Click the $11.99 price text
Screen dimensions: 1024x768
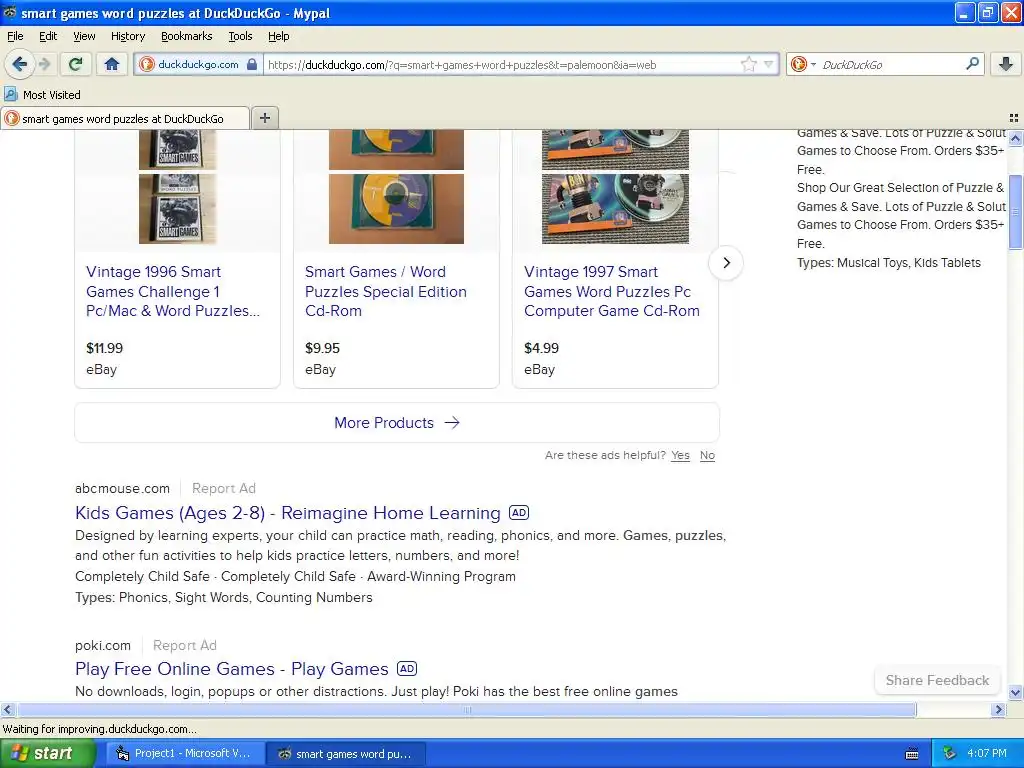click(x=104, y=348)
